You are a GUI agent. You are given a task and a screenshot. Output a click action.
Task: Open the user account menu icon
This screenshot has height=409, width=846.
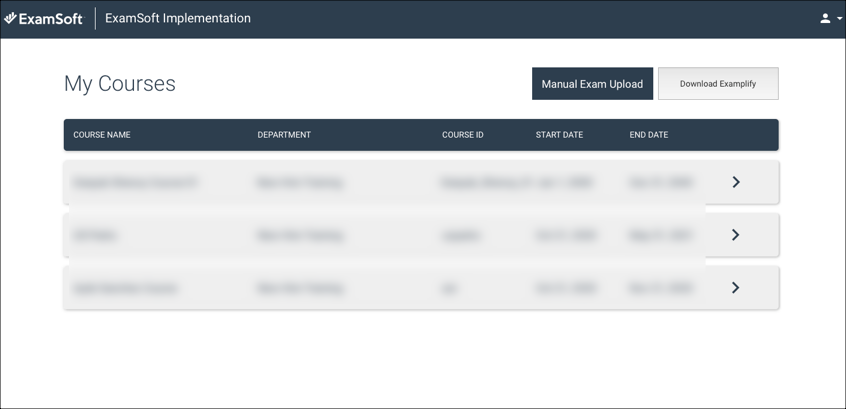click(x=830, y=18)
